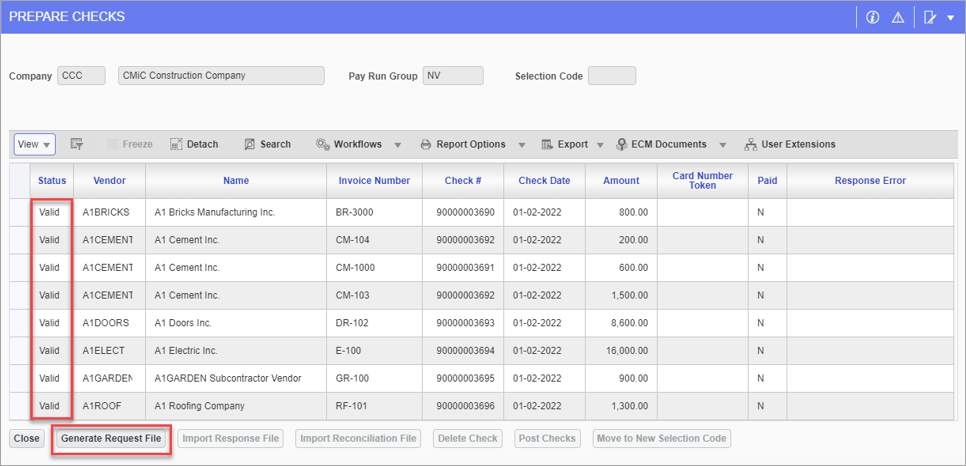Open the Search tool
966x466 pixels.
267,144
